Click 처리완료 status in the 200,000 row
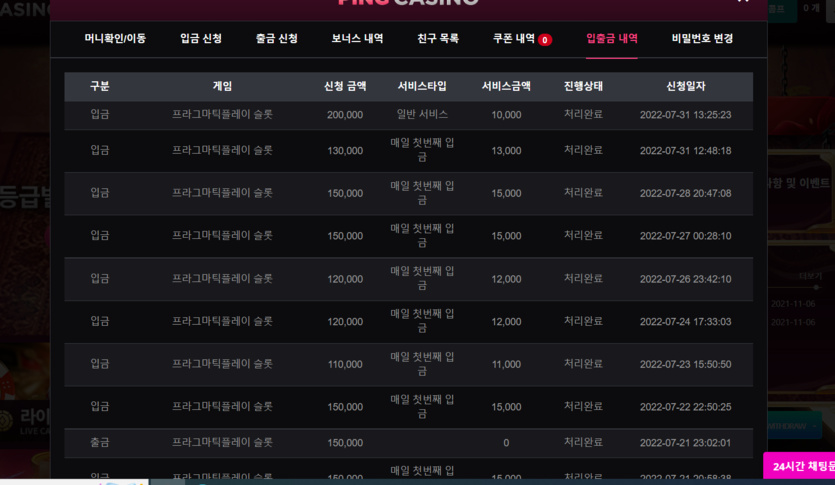The image size is (835, 485). pyautogui.click(x=583, y=114)
